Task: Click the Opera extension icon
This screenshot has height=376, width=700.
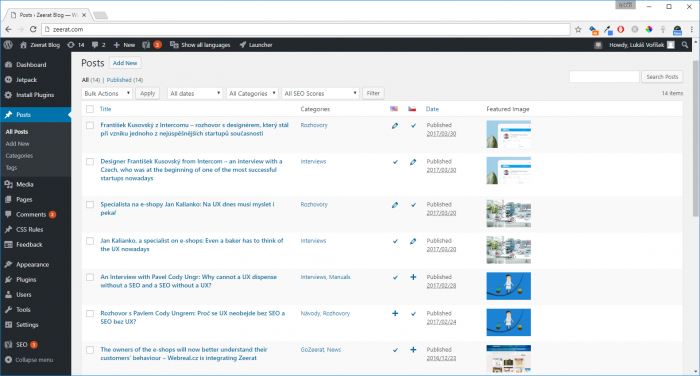Action: tap(621, 29)
